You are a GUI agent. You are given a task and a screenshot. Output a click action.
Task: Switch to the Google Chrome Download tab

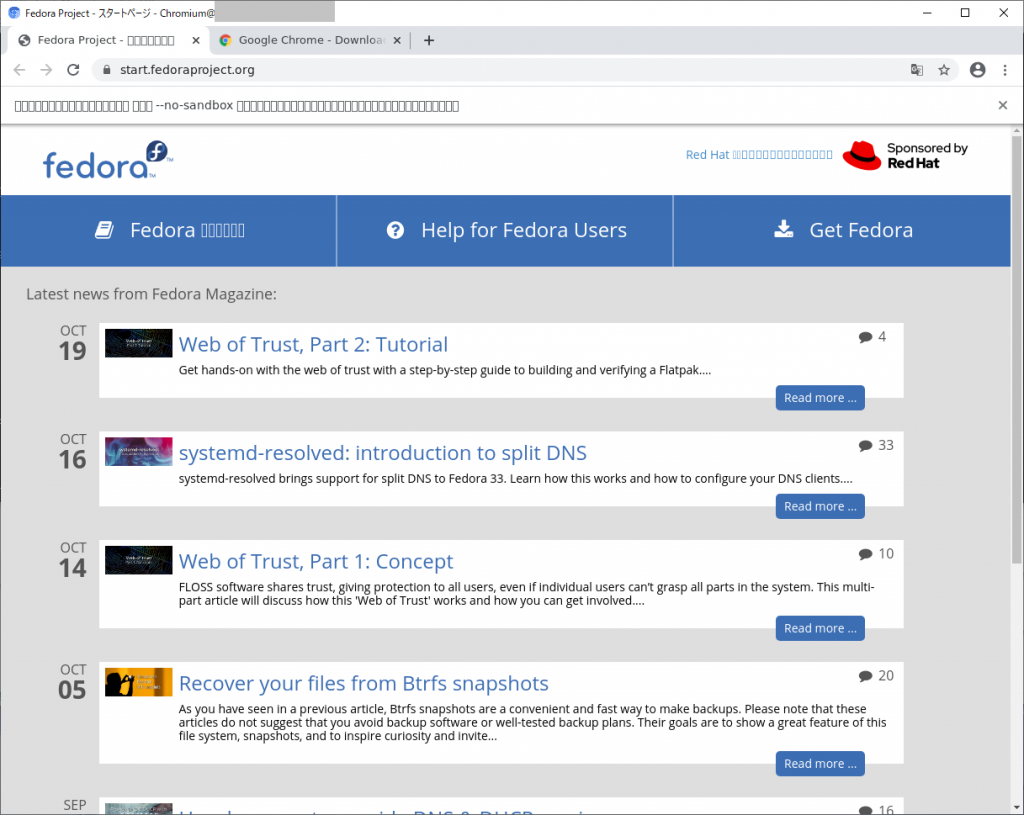coord(310,40)
